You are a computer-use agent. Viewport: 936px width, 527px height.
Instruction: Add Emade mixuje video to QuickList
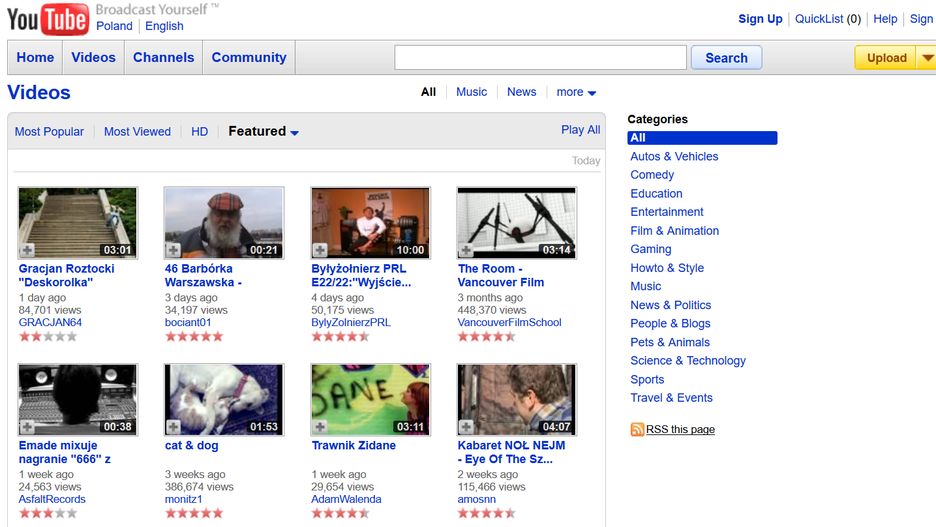(27, 427)
